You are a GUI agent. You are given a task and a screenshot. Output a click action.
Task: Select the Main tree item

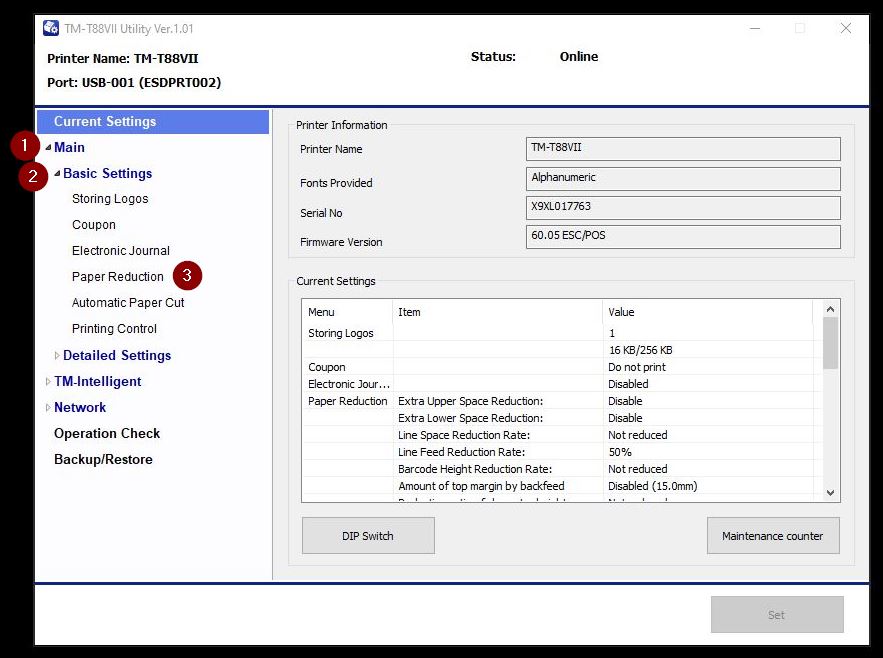pyautogui.click(x=69, y=148)
